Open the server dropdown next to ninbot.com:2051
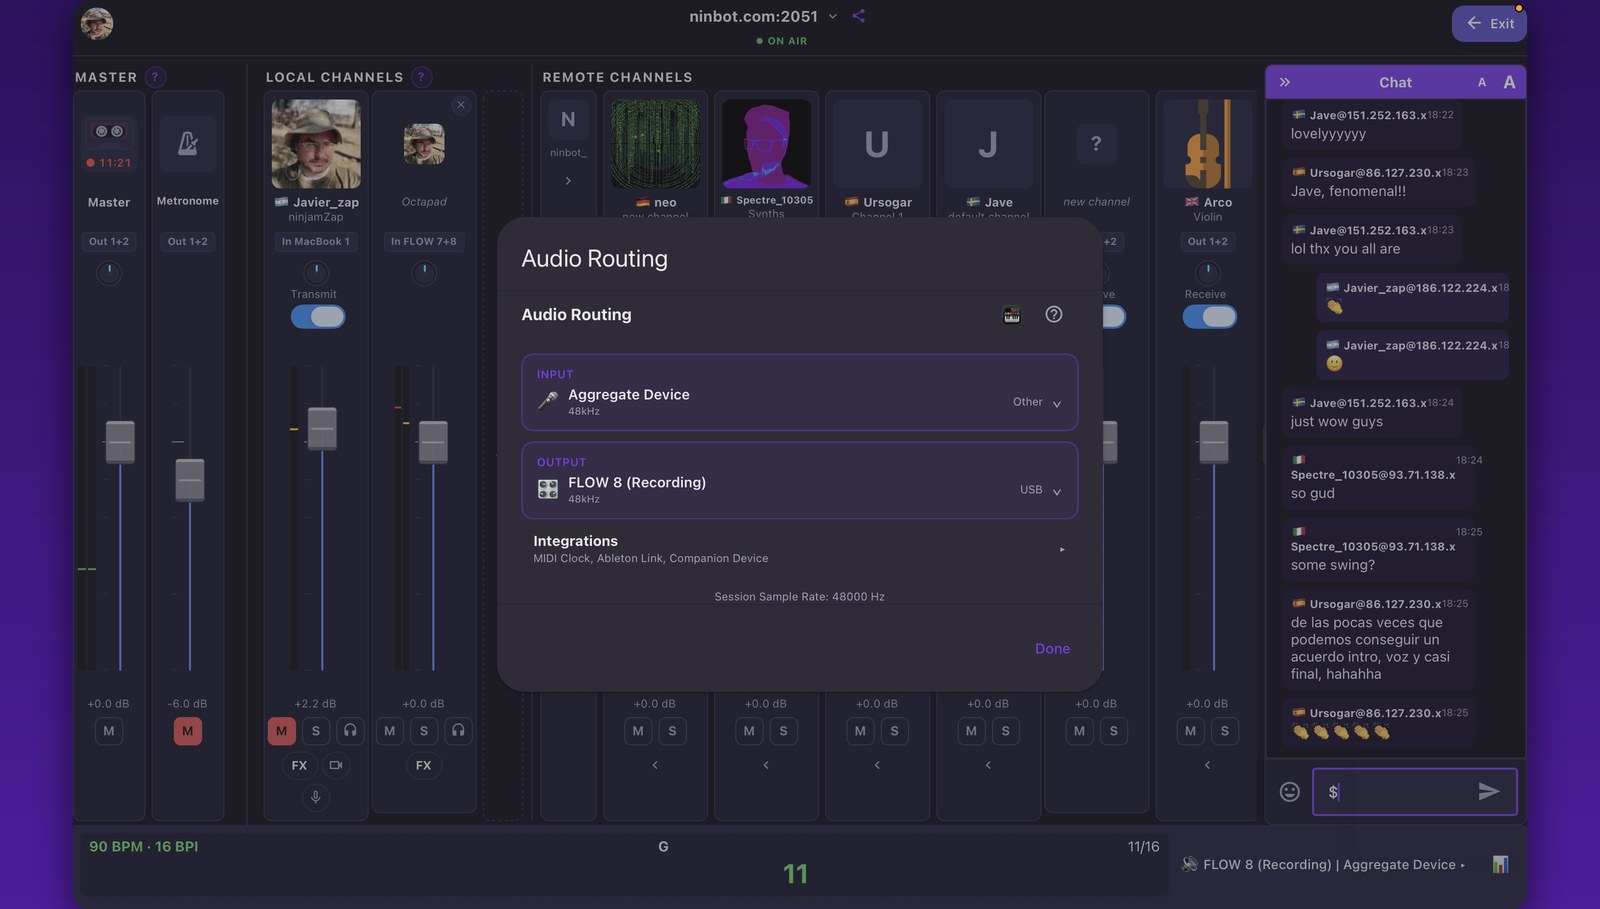The width and height of the screenshot is (1600, 909). (833, 17)
